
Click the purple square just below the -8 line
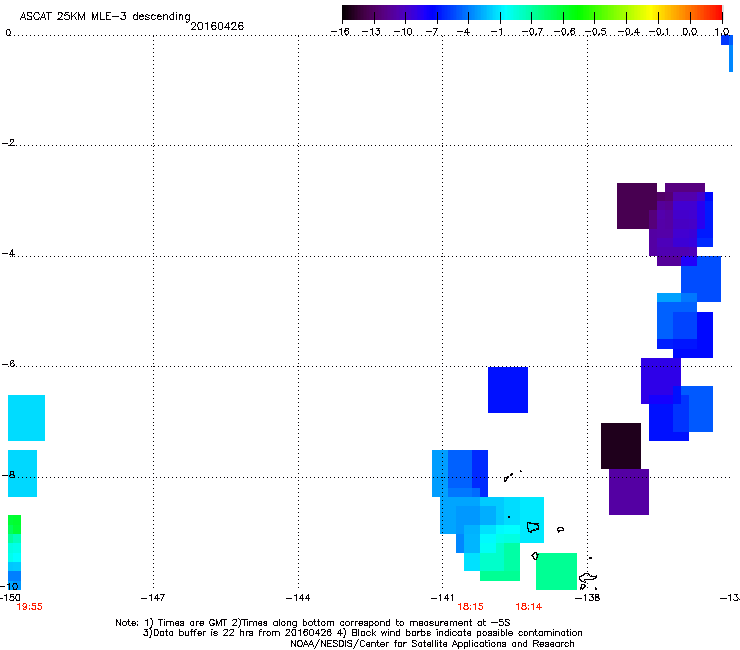629,491
